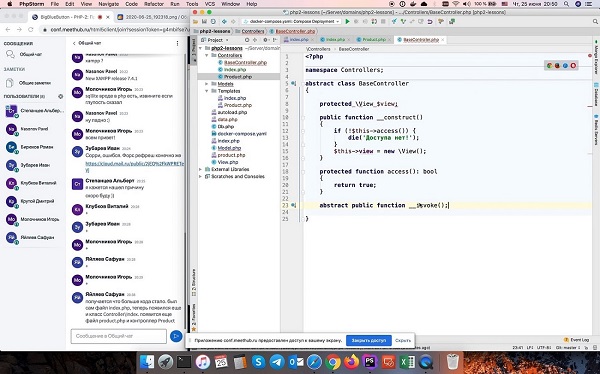Click the Закрыть доступ button
Image resolution: width=600 pixels, height=374 pixels.
(368, 340)
